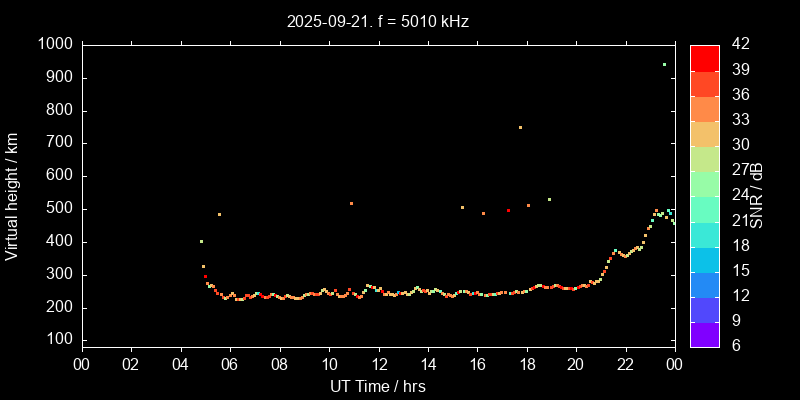This screenshot has width=800, height=400.
Task: Click the 'UT Time / hrs' axis label
Action: point(377,385)
